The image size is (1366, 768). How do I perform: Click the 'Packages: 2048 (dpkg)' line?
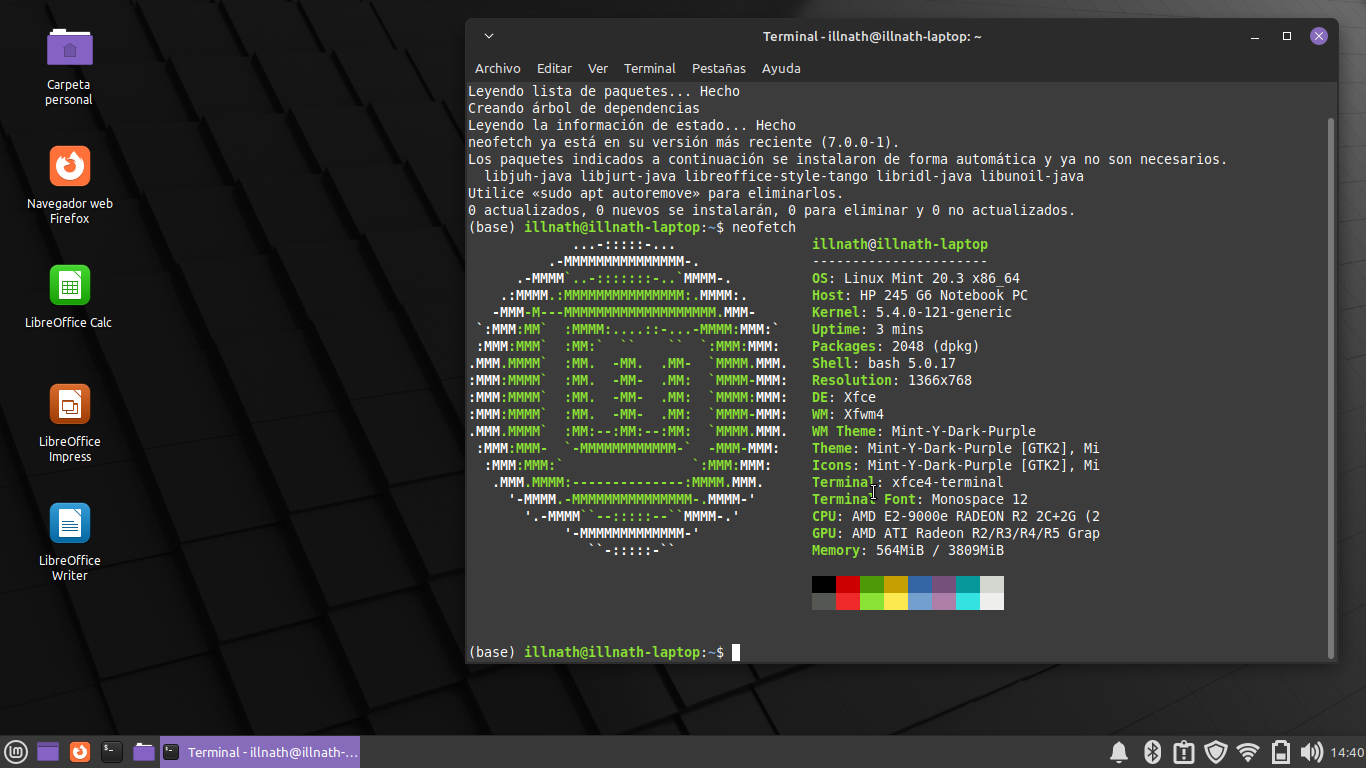point(896,346)
